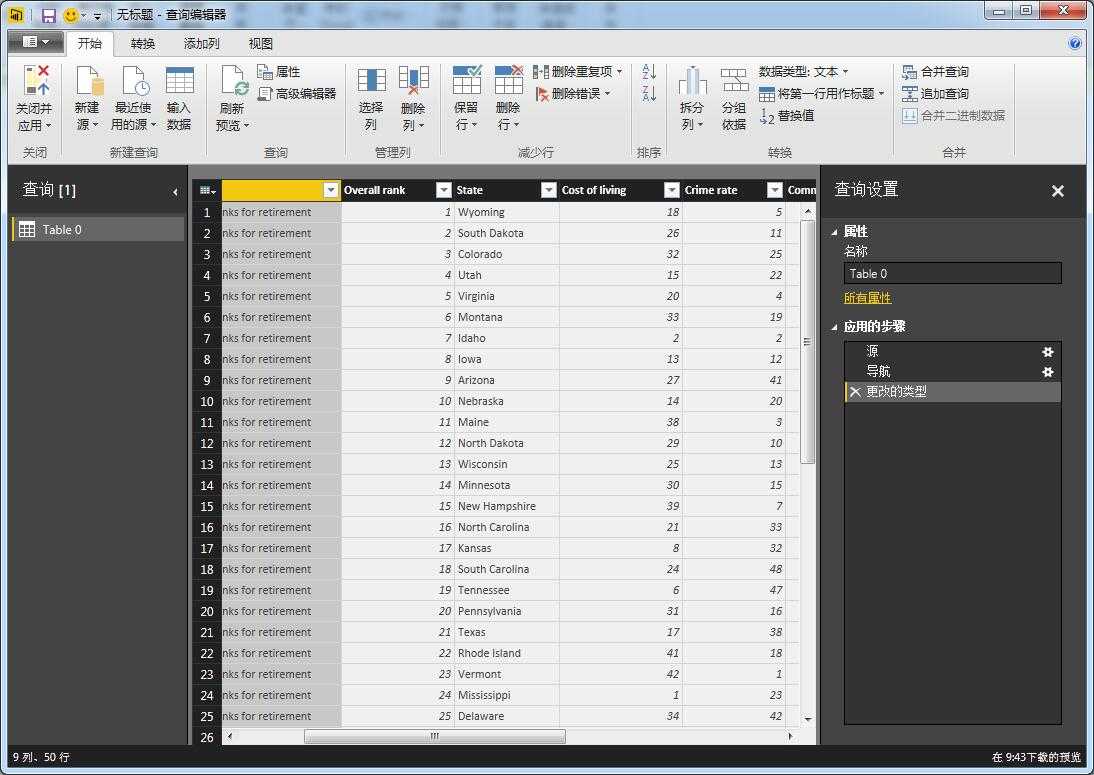
Task: Click the horizontal scrollbar thumb under the table
Action: pyautogui.click(x=435, y=737)
